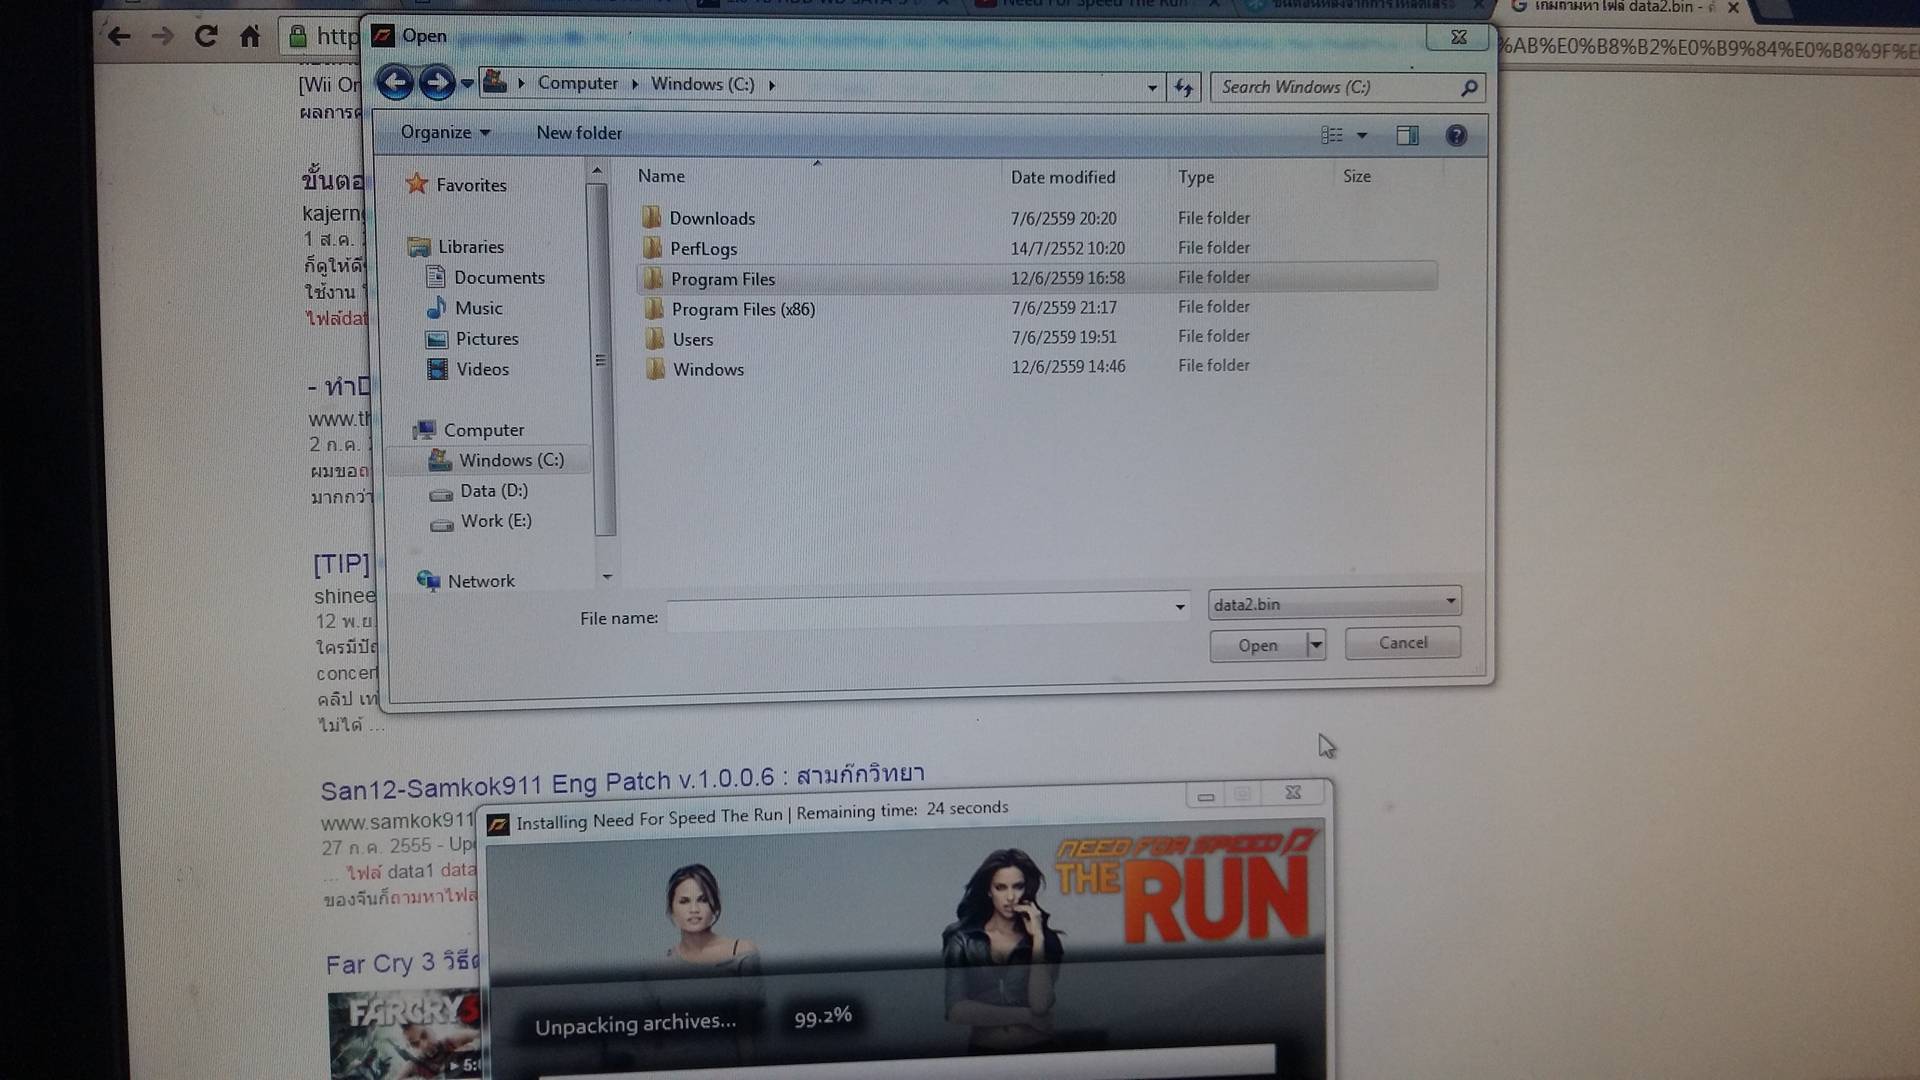Open the Help question mark icon
Image resolution: width=1920 pixels, height=1080 pixels.
1456,135
